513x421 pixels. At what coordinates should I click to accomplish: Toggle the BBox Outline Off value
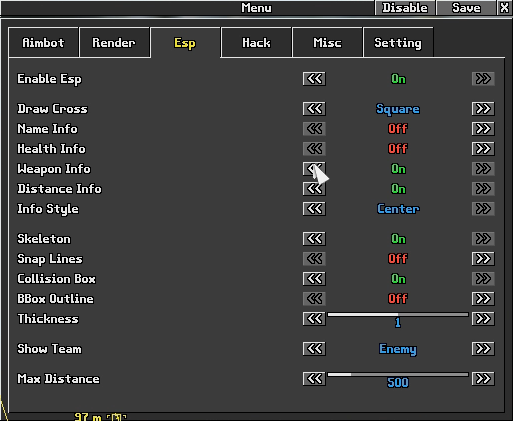coord(398,299)
